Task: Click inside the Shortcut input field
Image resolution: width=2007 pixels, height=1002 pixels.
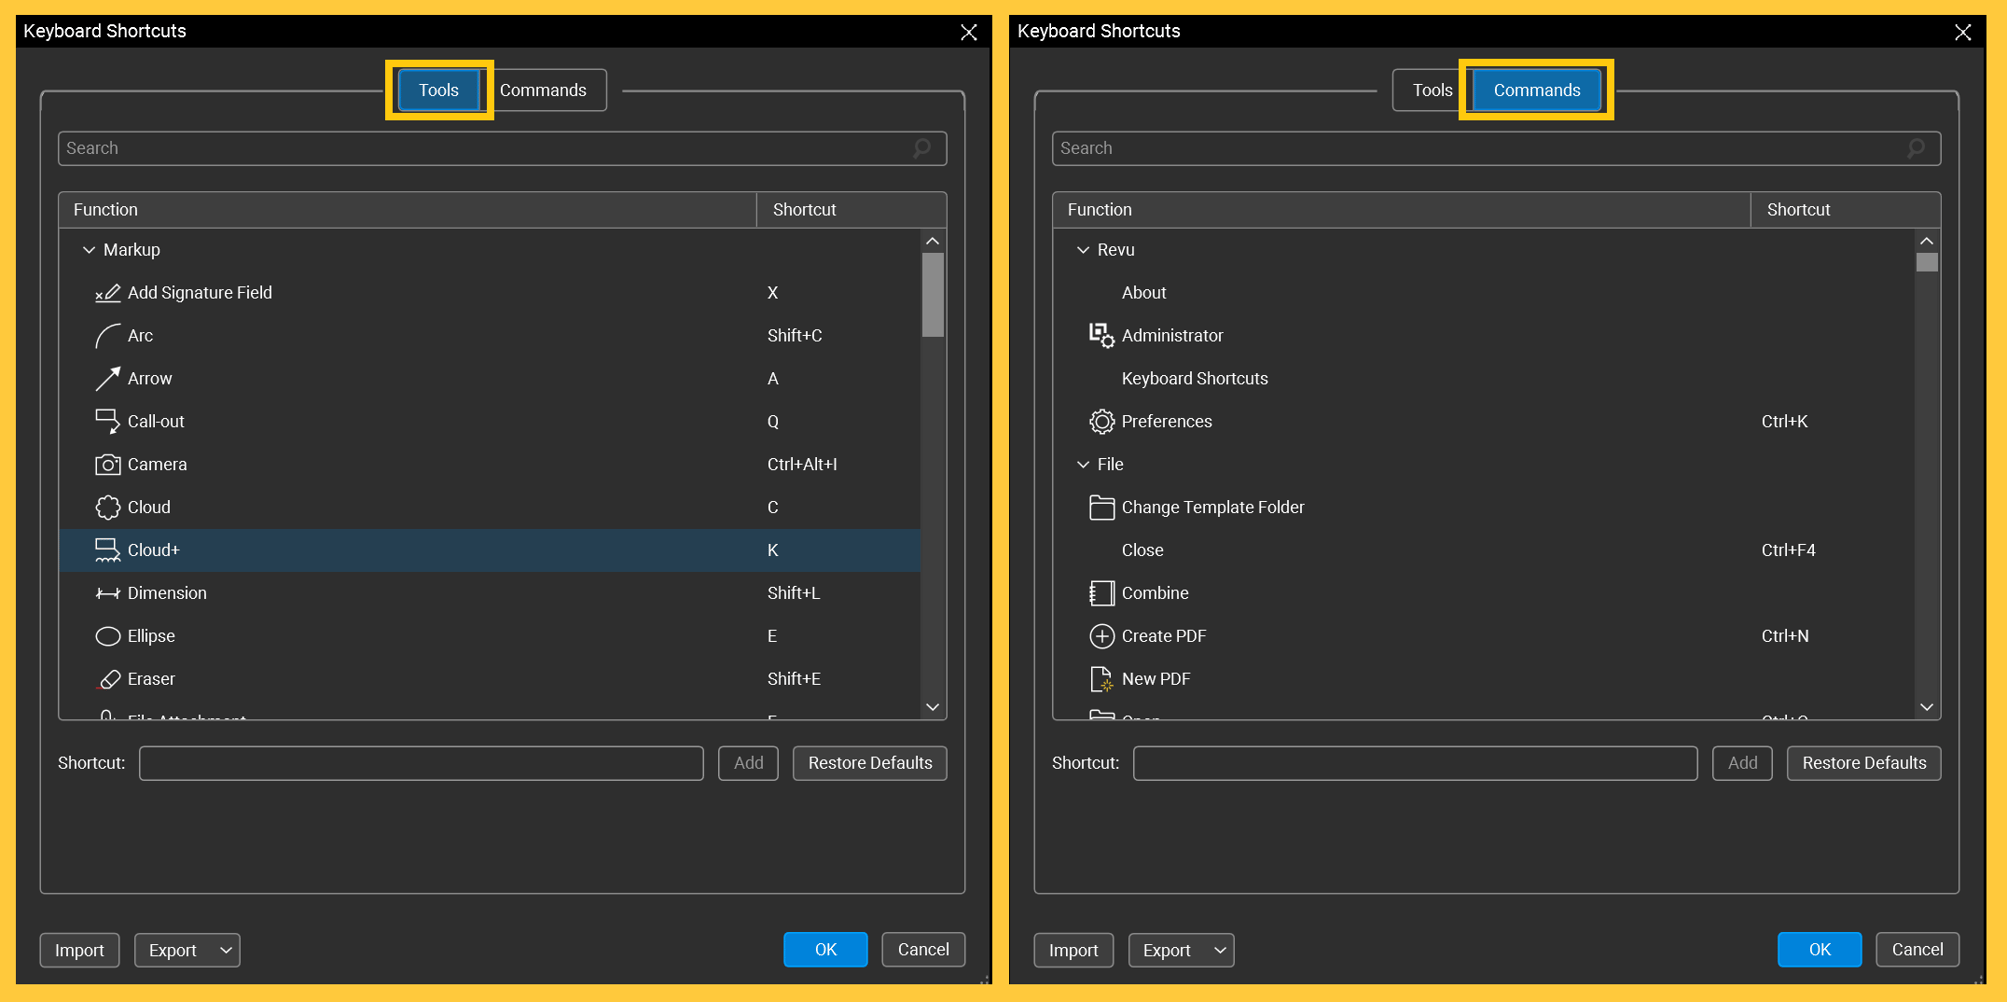Action: [x=420, y=763]
